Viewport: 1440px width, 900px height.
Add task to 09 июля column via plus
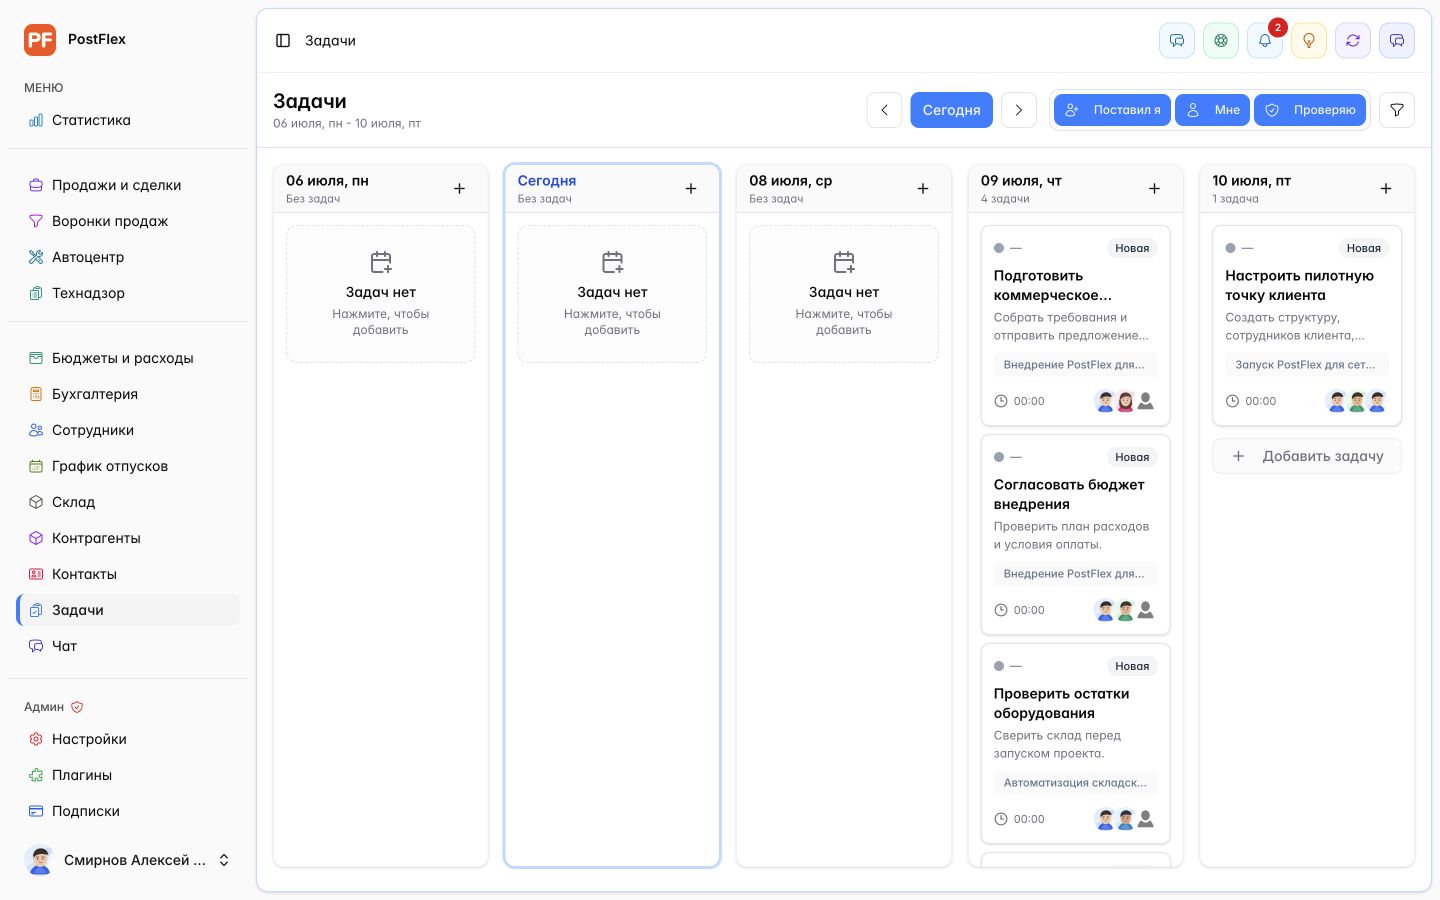coord(1154,189)
